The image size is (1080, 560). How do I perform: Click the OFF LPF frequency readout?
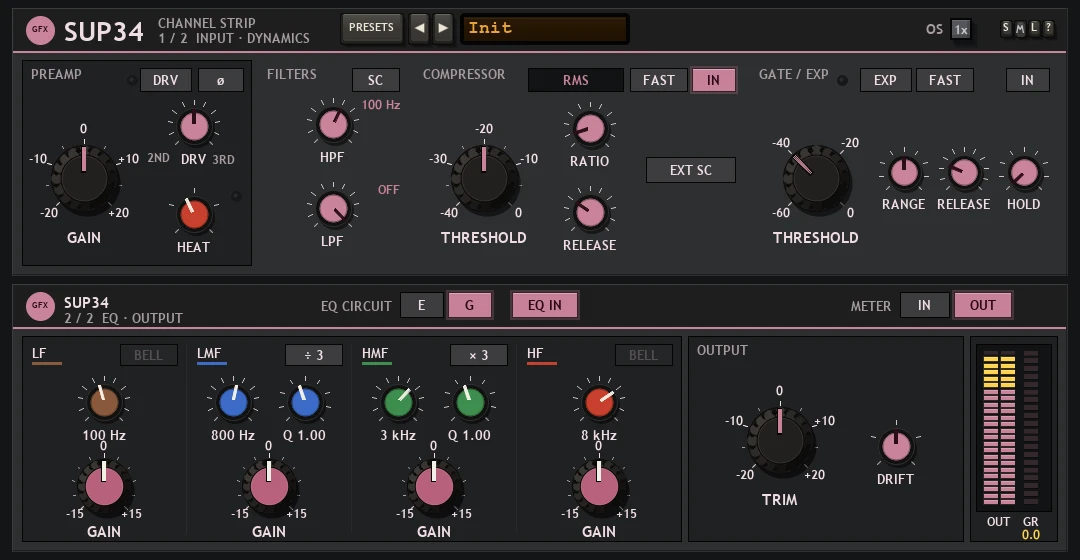(388, 189)
